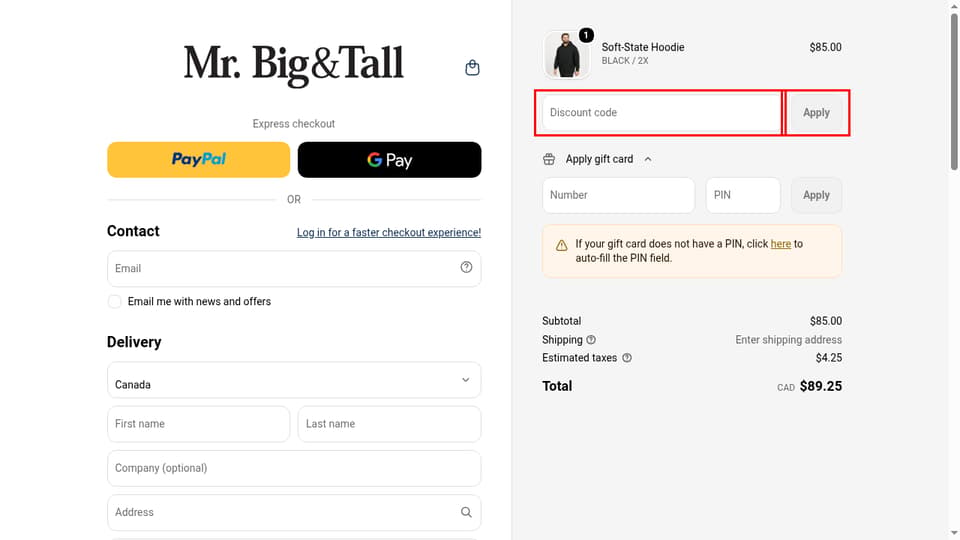
Task: Click the $4.25 estimated taxes value
Action: pyautogui.click(x=829, y=358)
